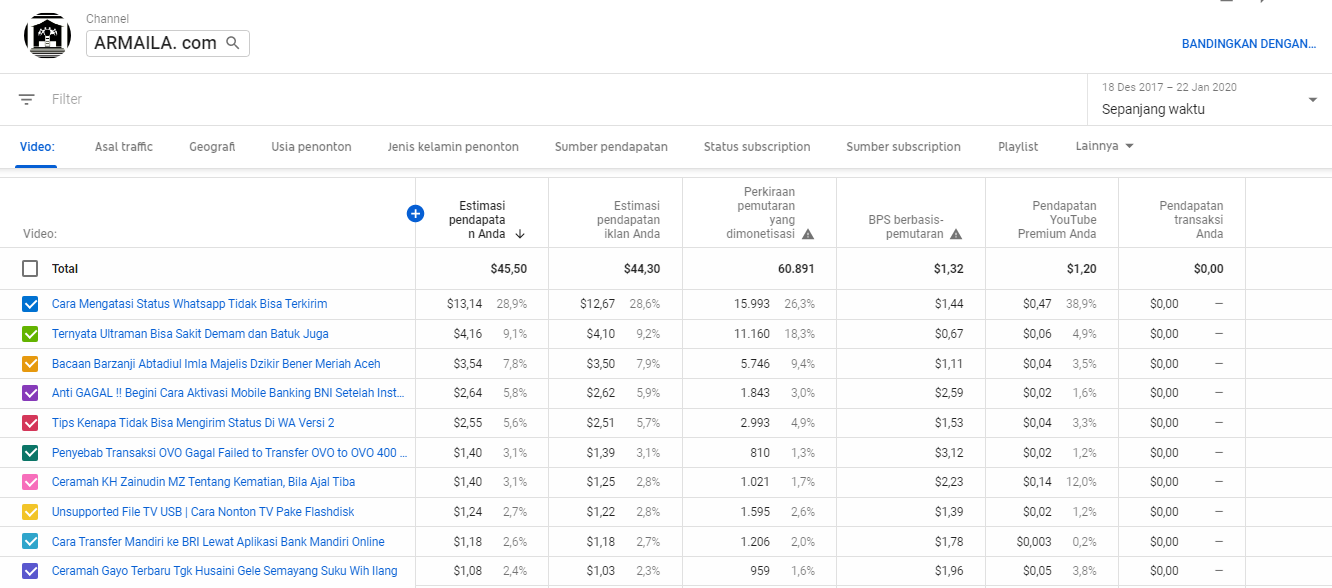Click the warning triangle on Perkiraan pemutaran yang dimonetisasi

[x=809, y=234]
